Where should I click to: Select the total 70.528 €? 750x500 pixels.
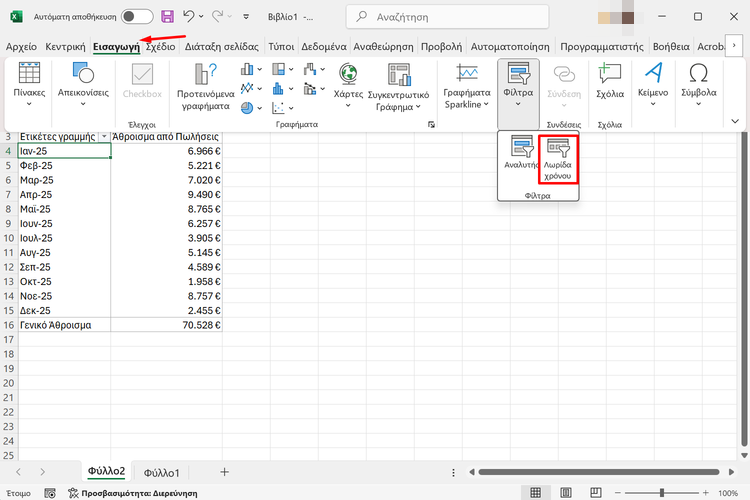(166, 325)
